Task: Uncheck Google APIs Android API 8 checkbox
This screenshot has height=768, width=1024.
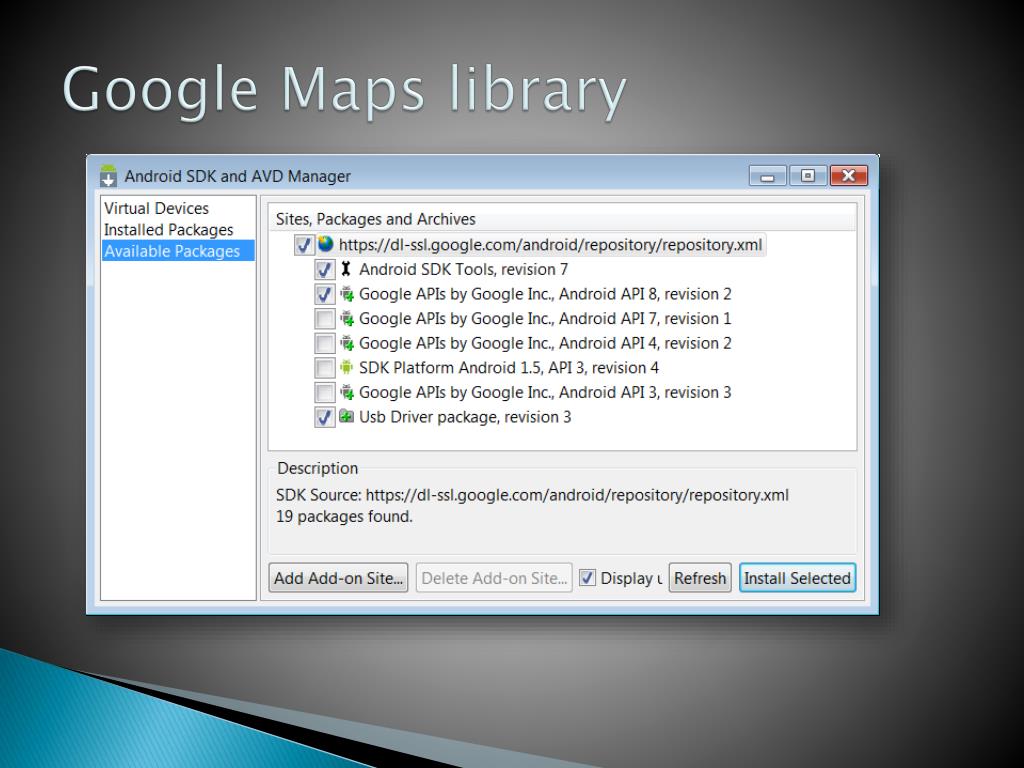Action: click(325, 294)
